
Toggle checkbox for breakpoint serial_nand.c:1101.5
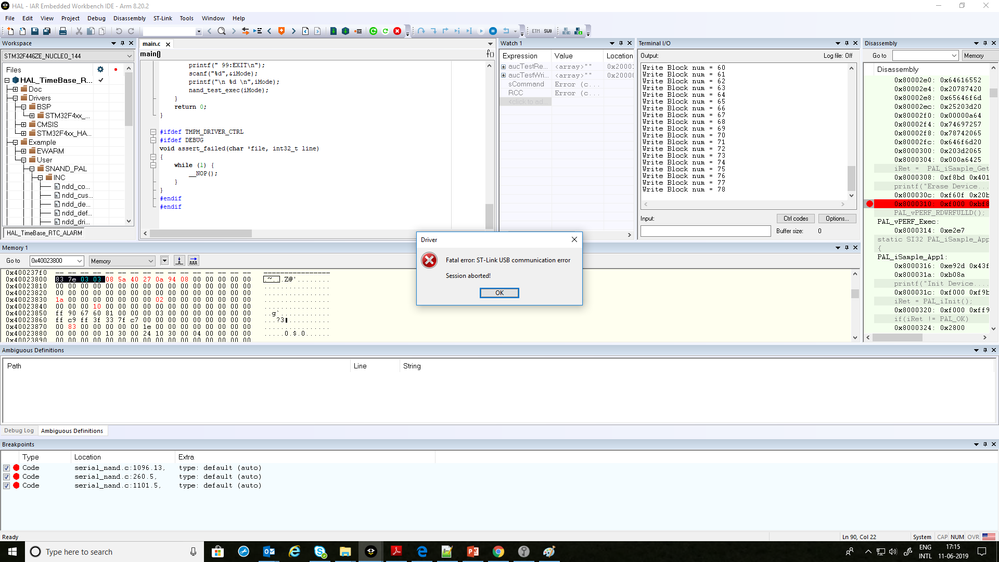click(7, 486)
